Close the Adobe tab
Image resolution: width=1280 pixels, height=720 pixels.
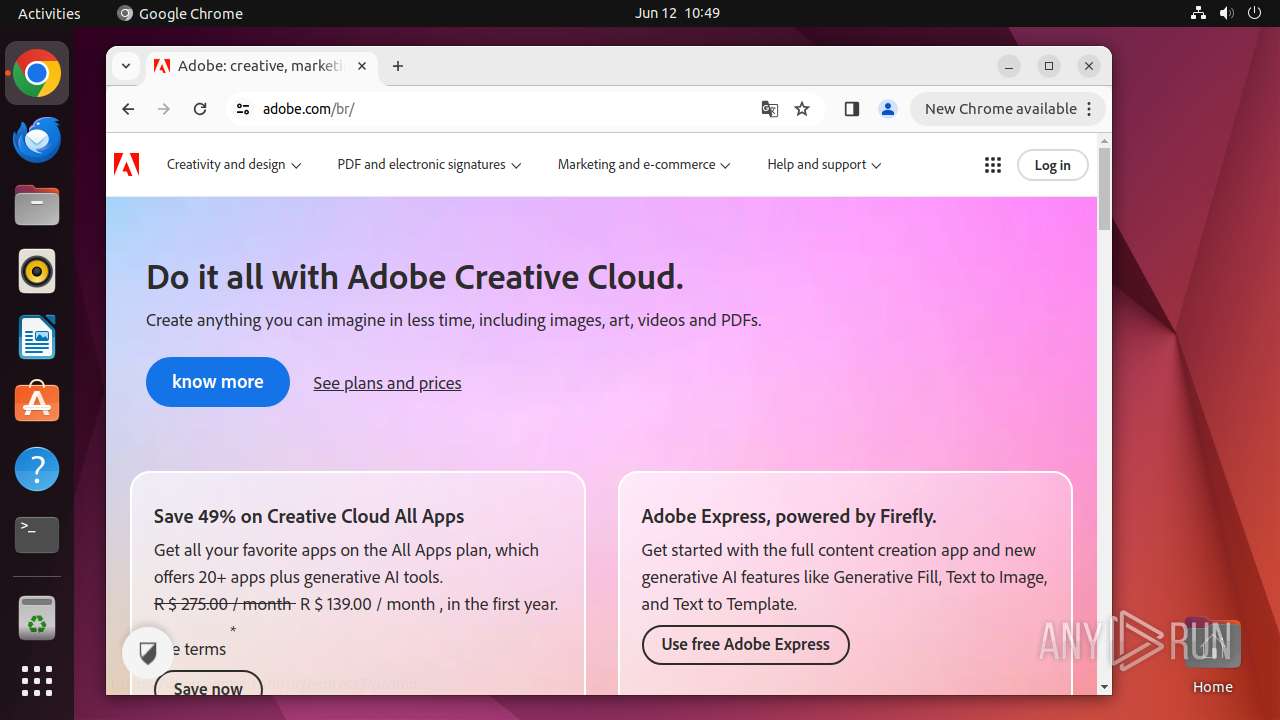point(362,66)
